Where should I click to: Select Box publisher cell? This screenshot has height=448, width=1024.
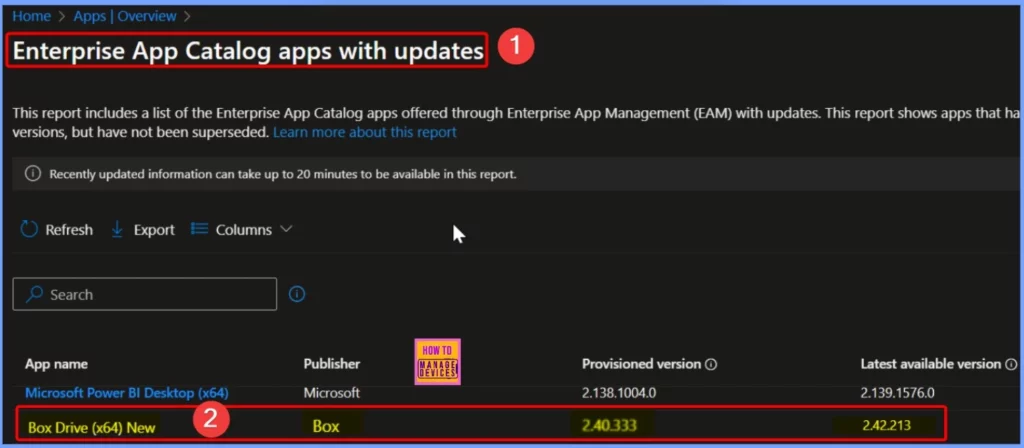tap(326, 426)
